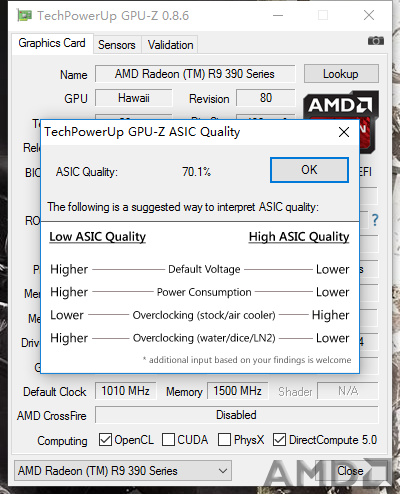Screen dimensions: 400x494
Task: Click the Memory 1500 MHz field
Action: pyautogui.click(x=238, y=391)
